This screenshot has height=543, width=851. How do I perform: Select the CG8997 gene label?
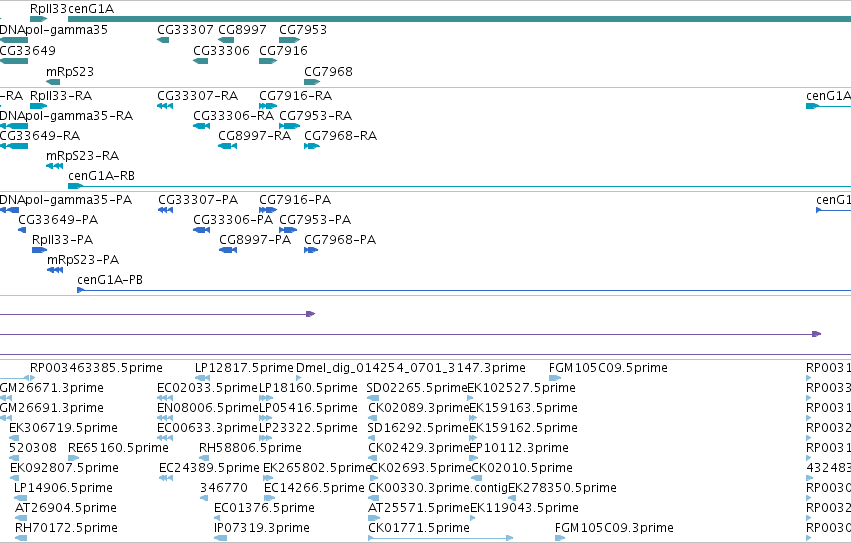[242, 30]
